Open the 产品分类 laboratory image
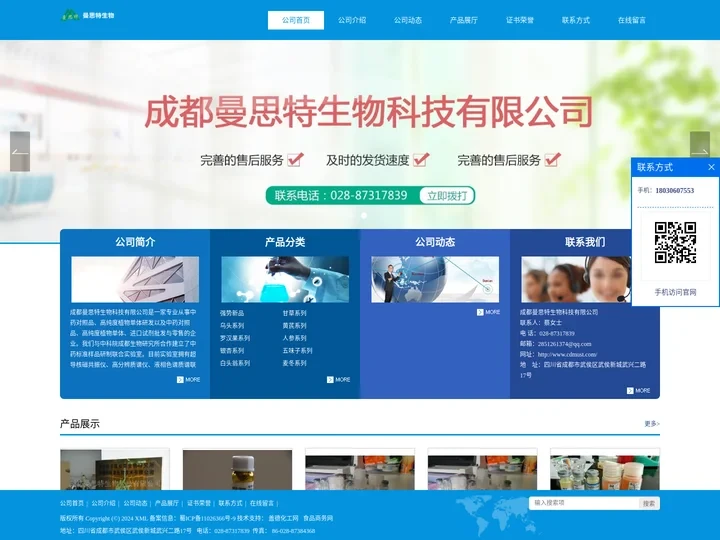The image size is (720, 540). click(x=285, y=279)
